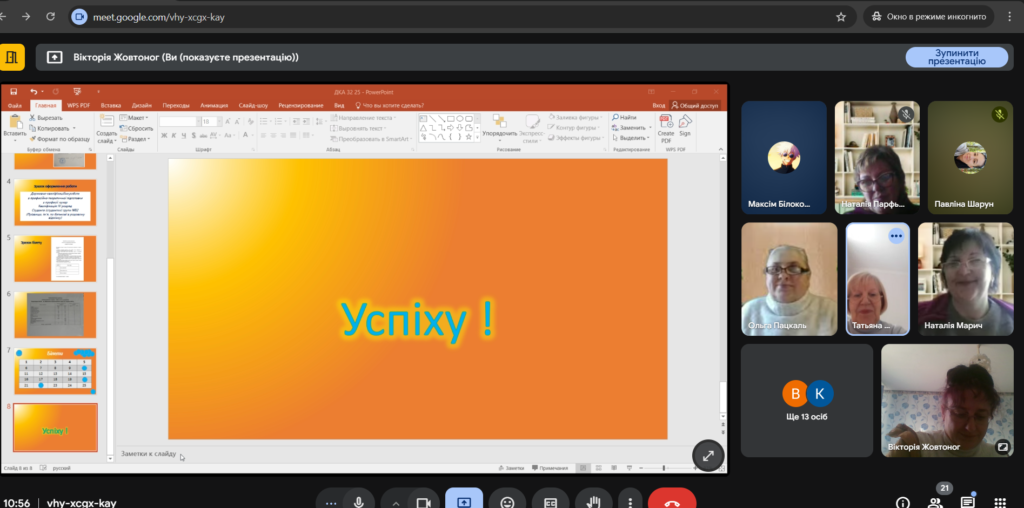Click the raise hand icon
The image size is (1024, 508).
(593, 500)
